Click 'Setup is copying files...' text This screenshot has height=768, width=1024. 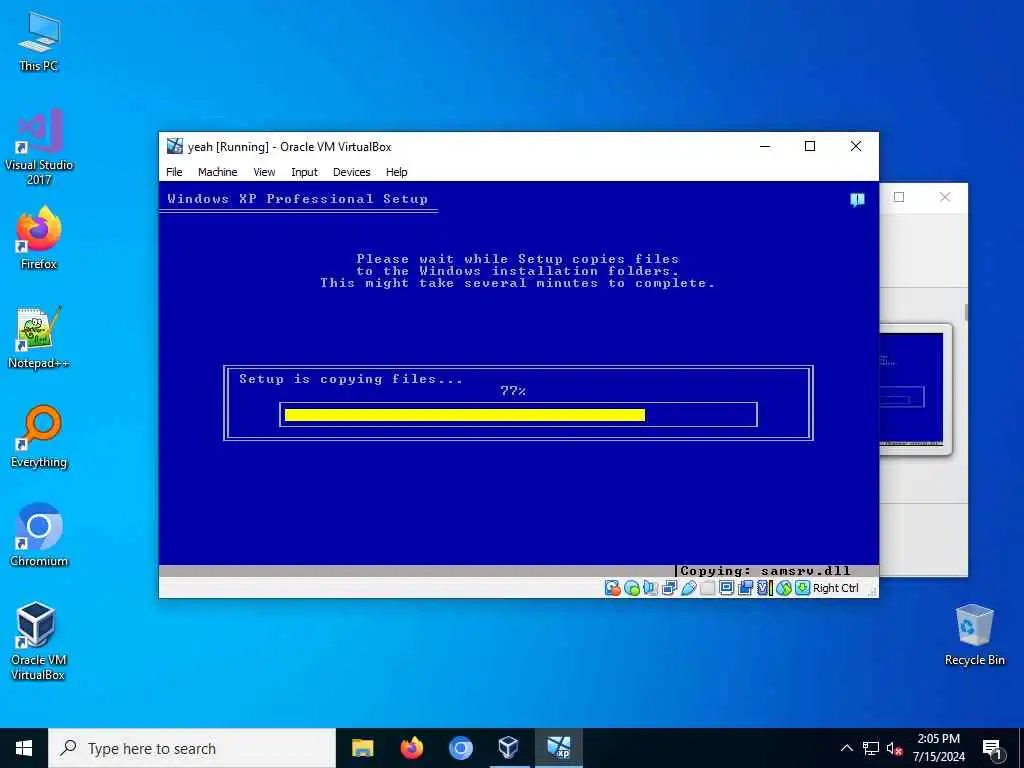click(x=351, y=379)
